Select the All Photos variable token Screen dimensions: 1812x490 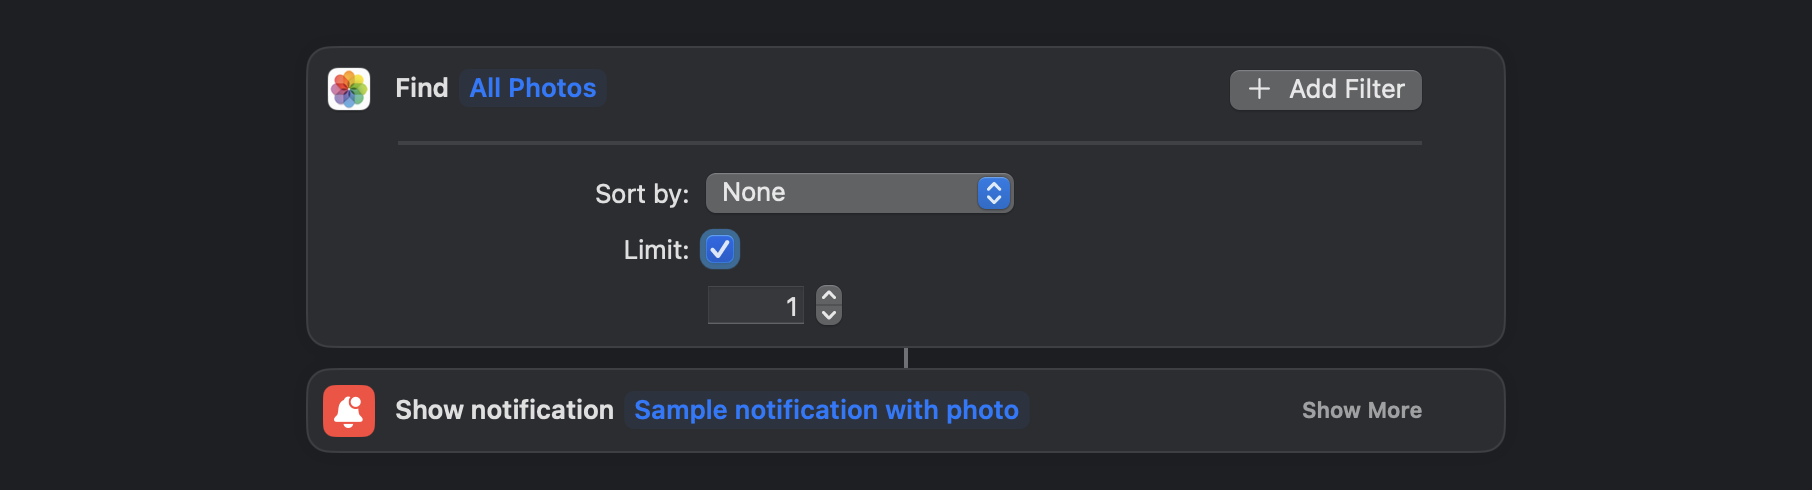(x=533, y=88)
